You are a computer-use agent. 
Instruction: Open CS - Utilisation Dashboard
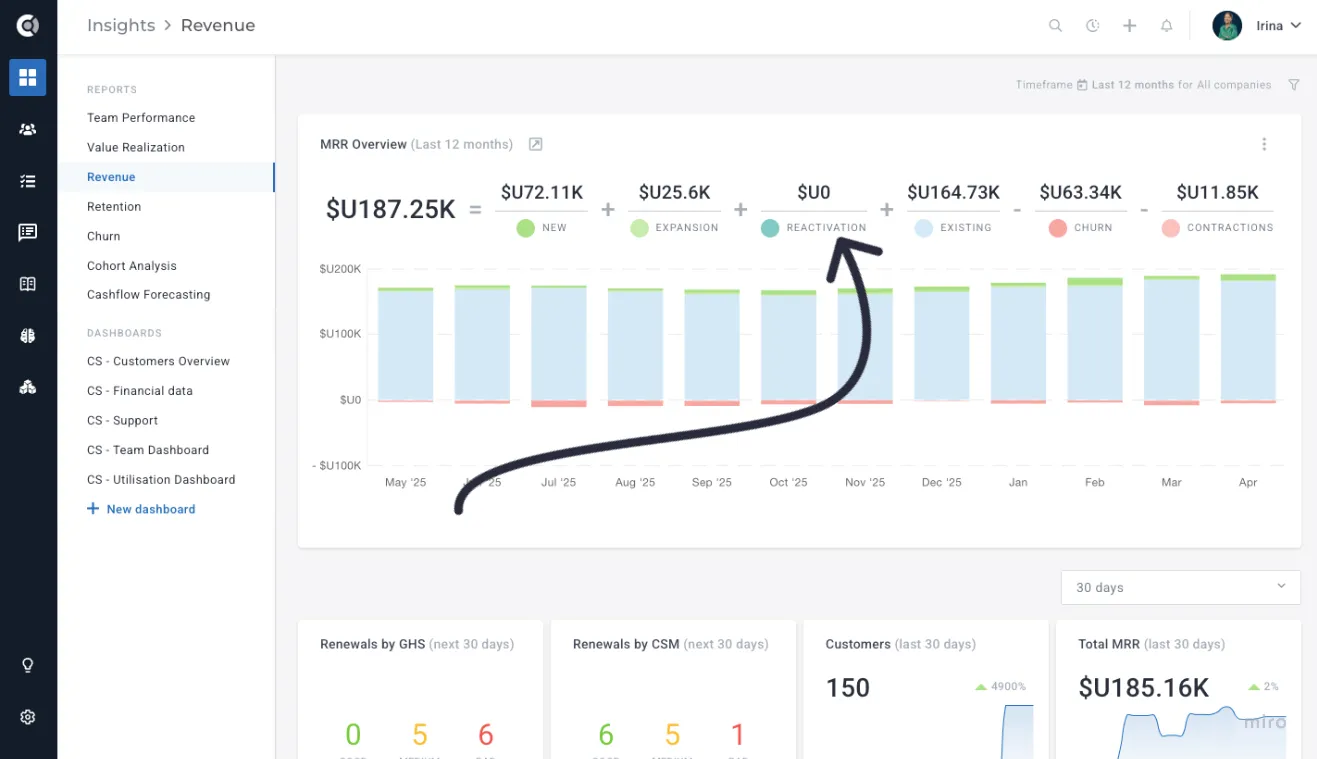[x=161, y=480]
